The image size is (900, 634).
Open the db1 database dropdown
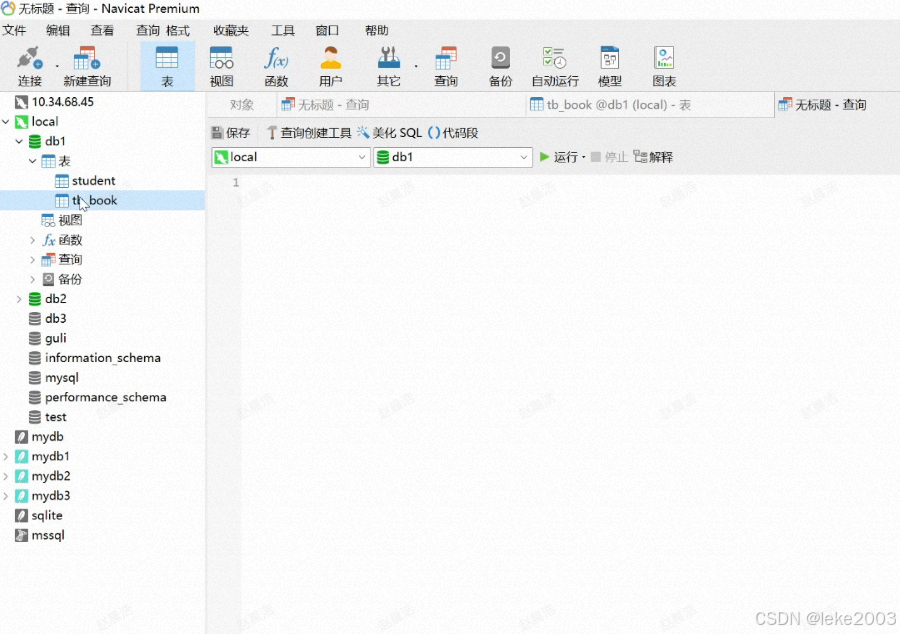point(453,157)
